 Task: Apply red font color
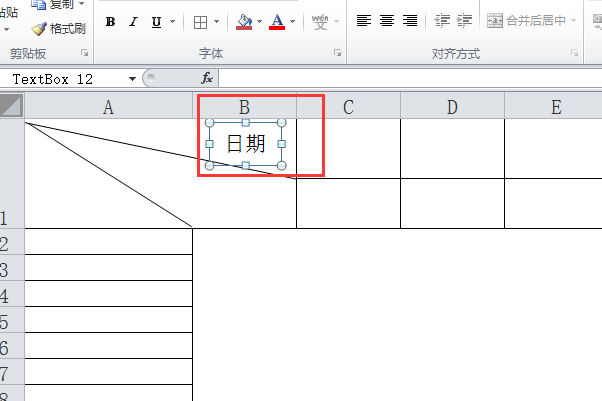coord(277,22)
